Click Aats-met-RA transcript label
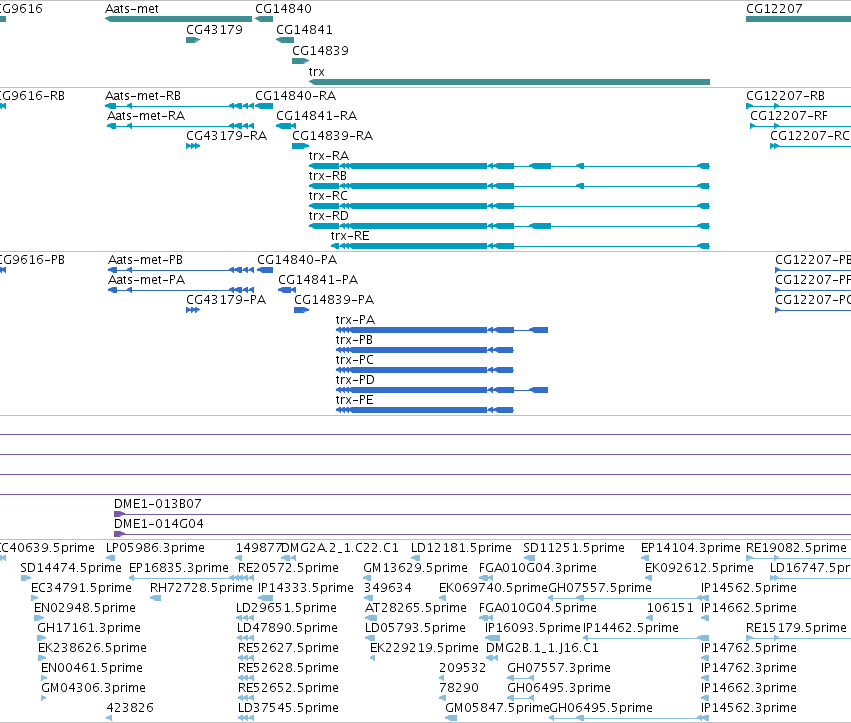851x723 pixels. (146, 116)
